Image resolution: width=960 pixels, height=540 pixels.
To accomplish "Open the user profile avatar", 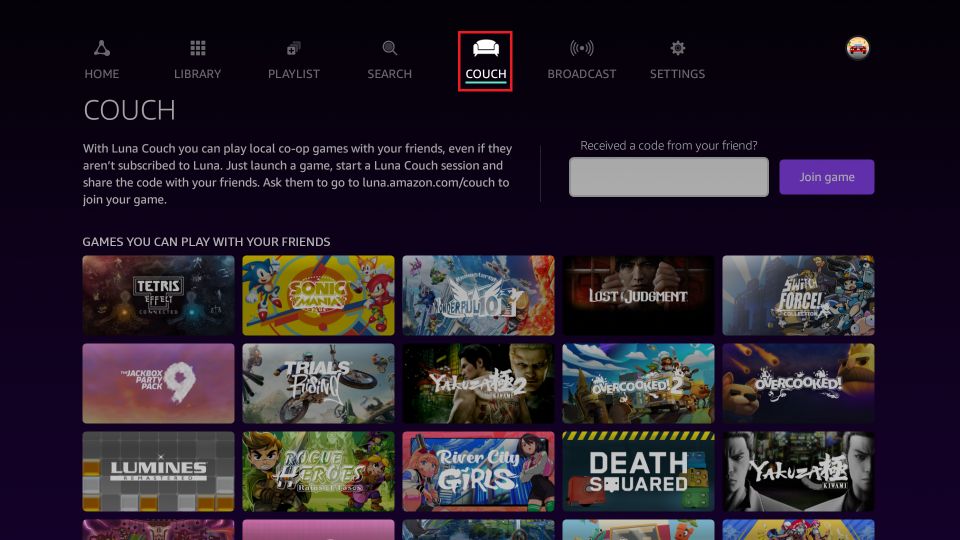I will (x=858, y=48).
